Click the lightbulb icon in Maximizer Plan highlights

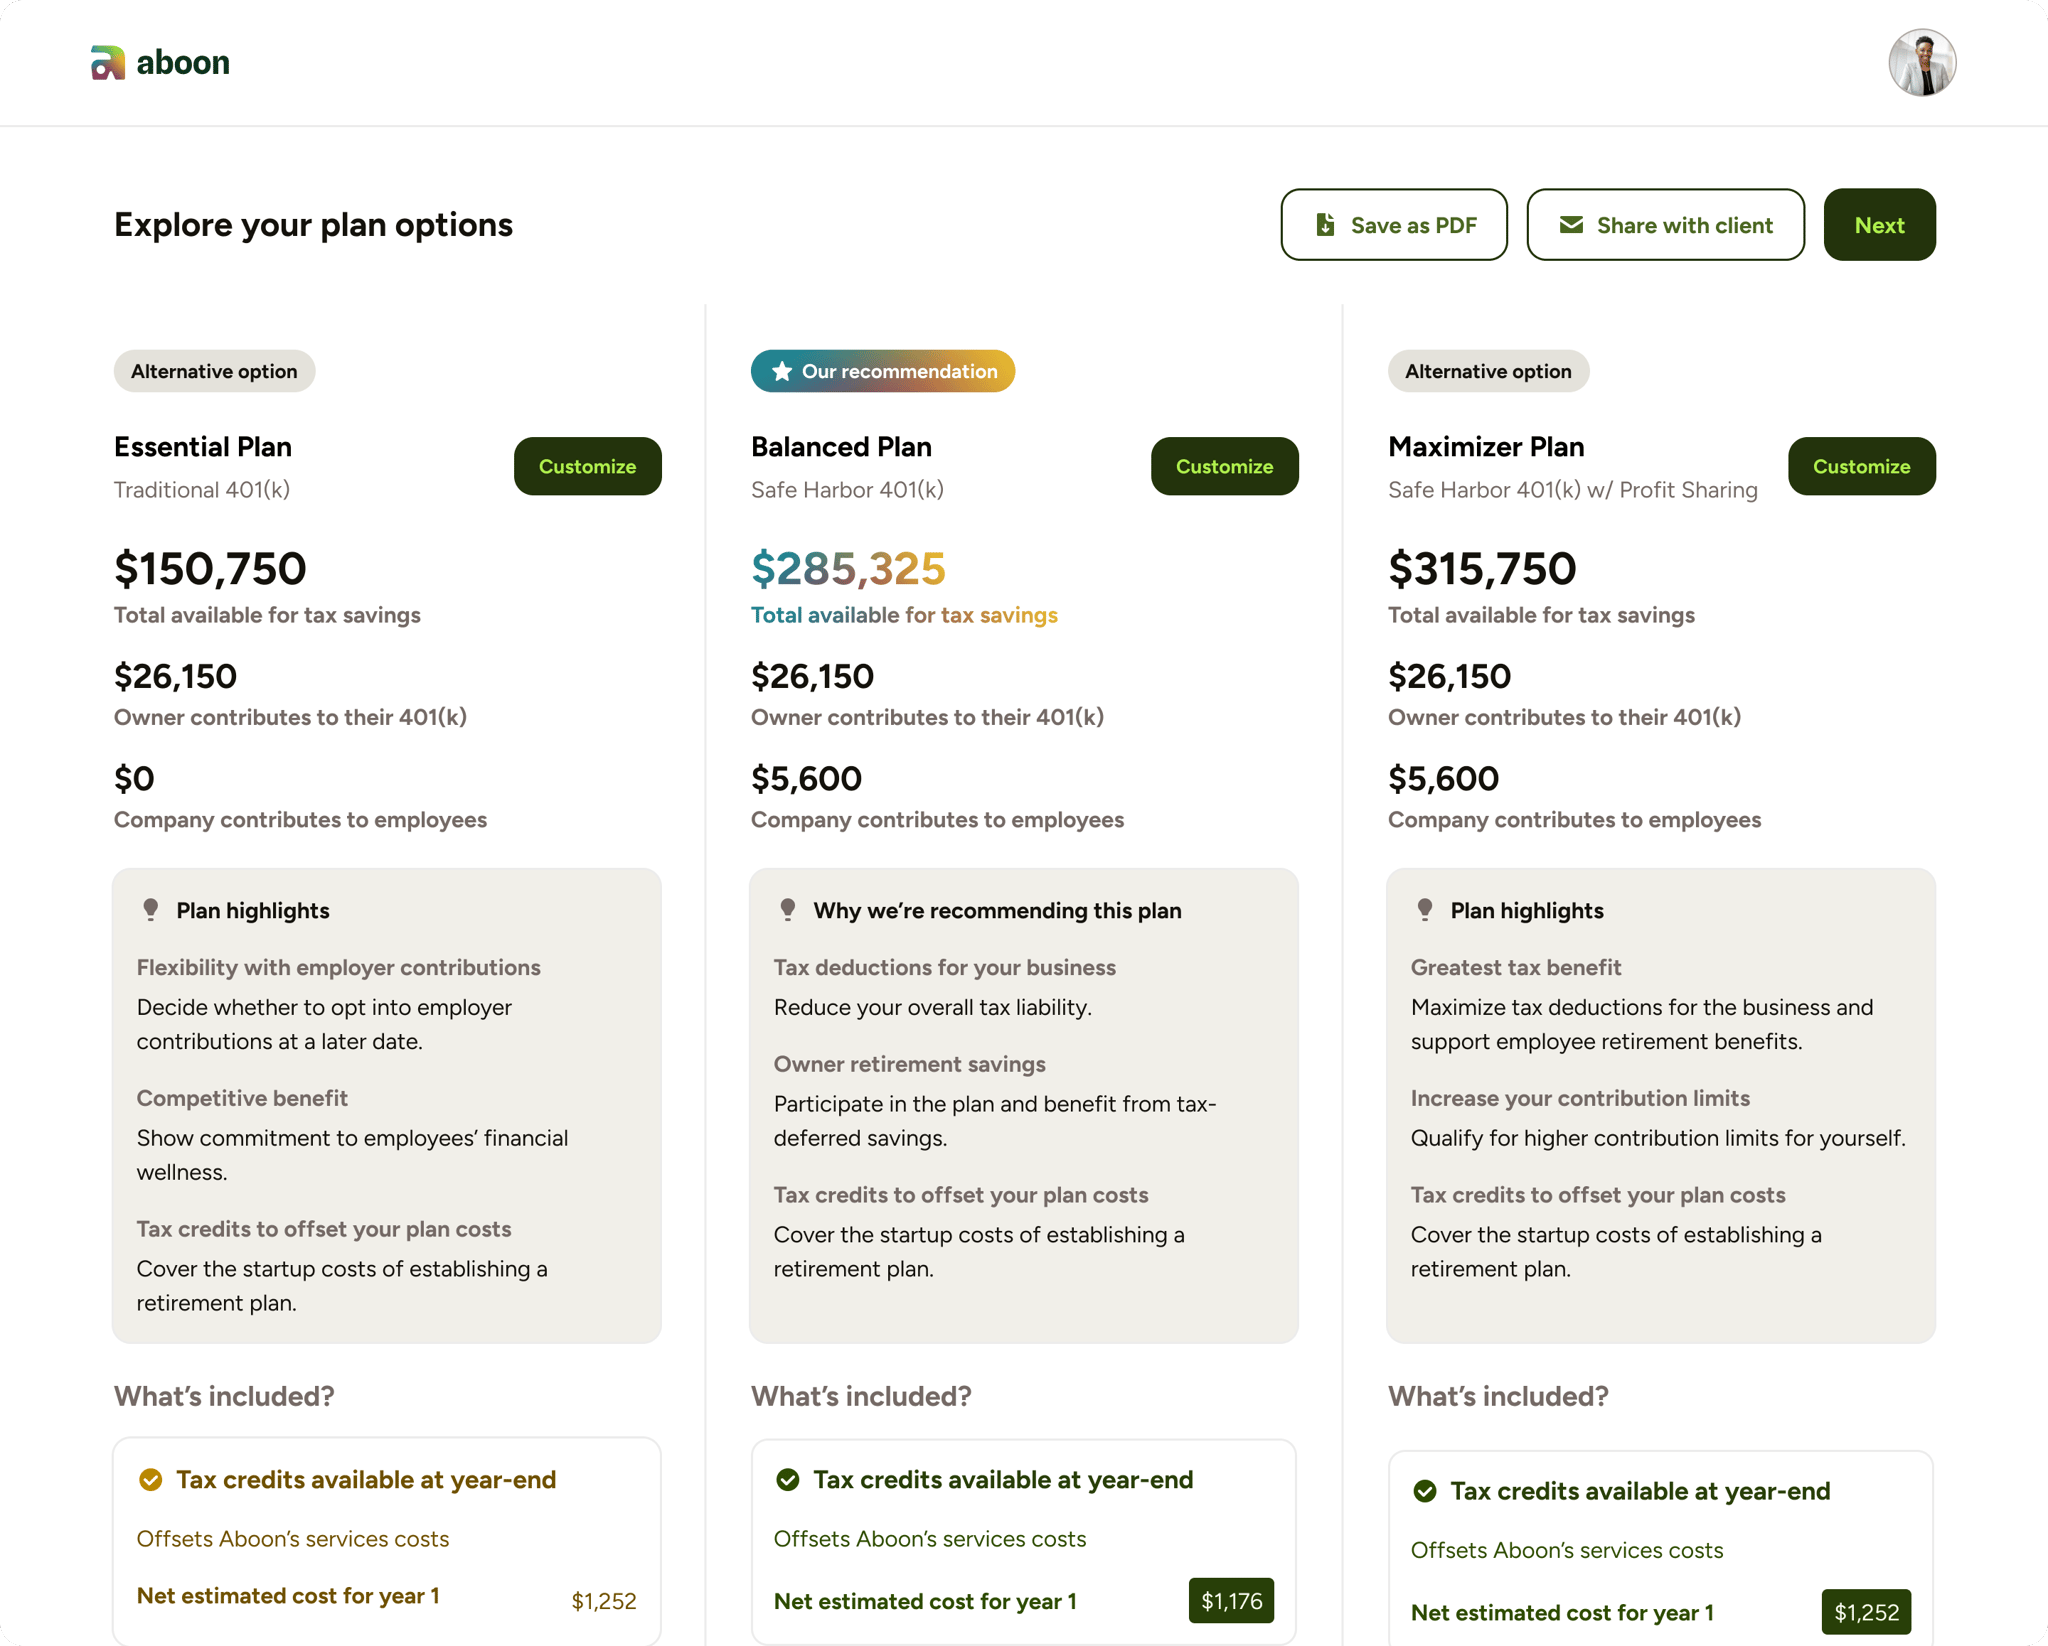point(1425,909)
